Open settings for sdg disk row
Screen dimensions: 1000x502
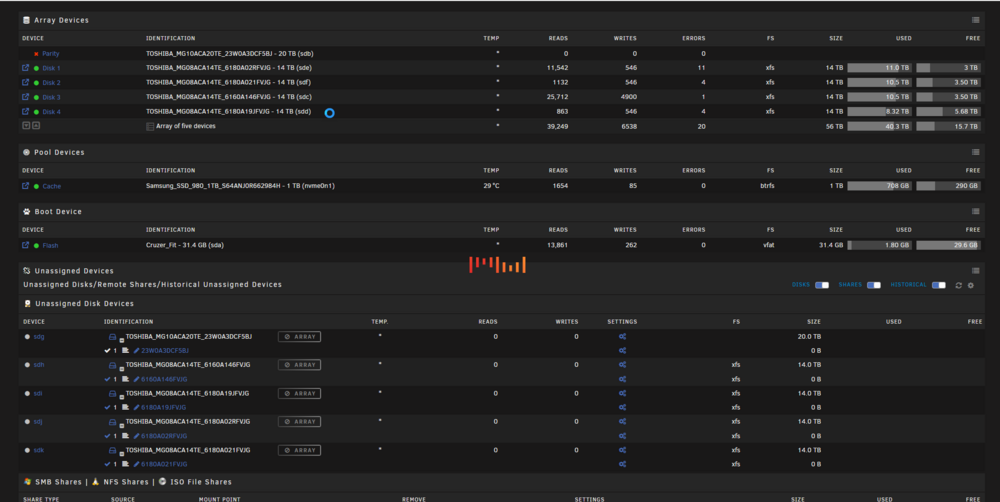point(622,337)
